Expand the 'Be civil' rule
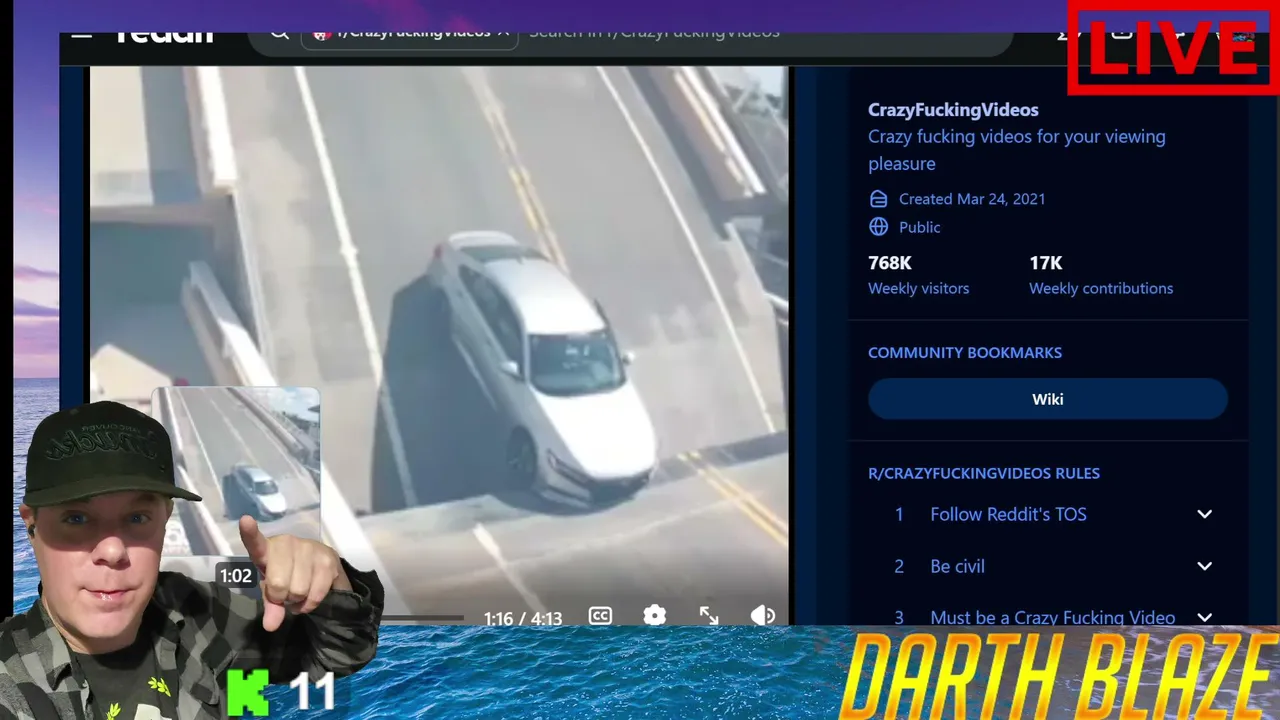Screen dimensions: 1280x720 tap(1204, 566)
